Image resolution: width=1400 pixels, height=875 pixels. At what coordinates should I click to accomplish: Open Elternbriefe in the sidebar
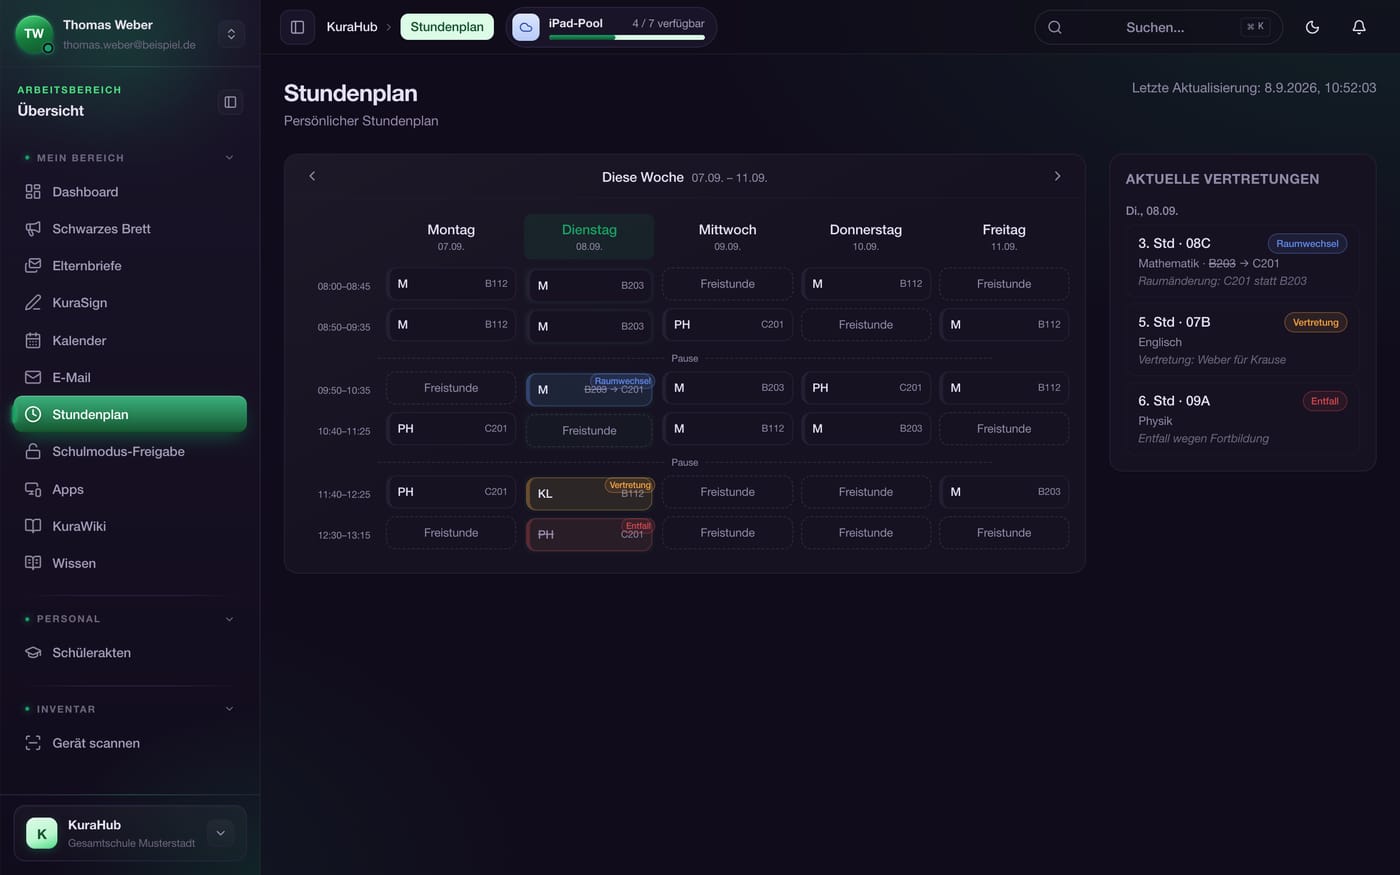130,266
